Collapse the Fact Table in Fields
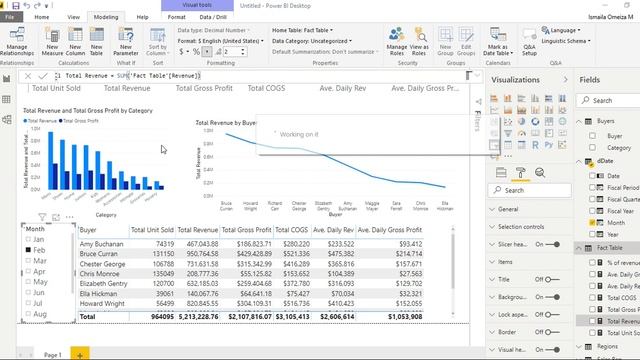The height and width of the screenshot is (360, 640). (x=579, y=248)
